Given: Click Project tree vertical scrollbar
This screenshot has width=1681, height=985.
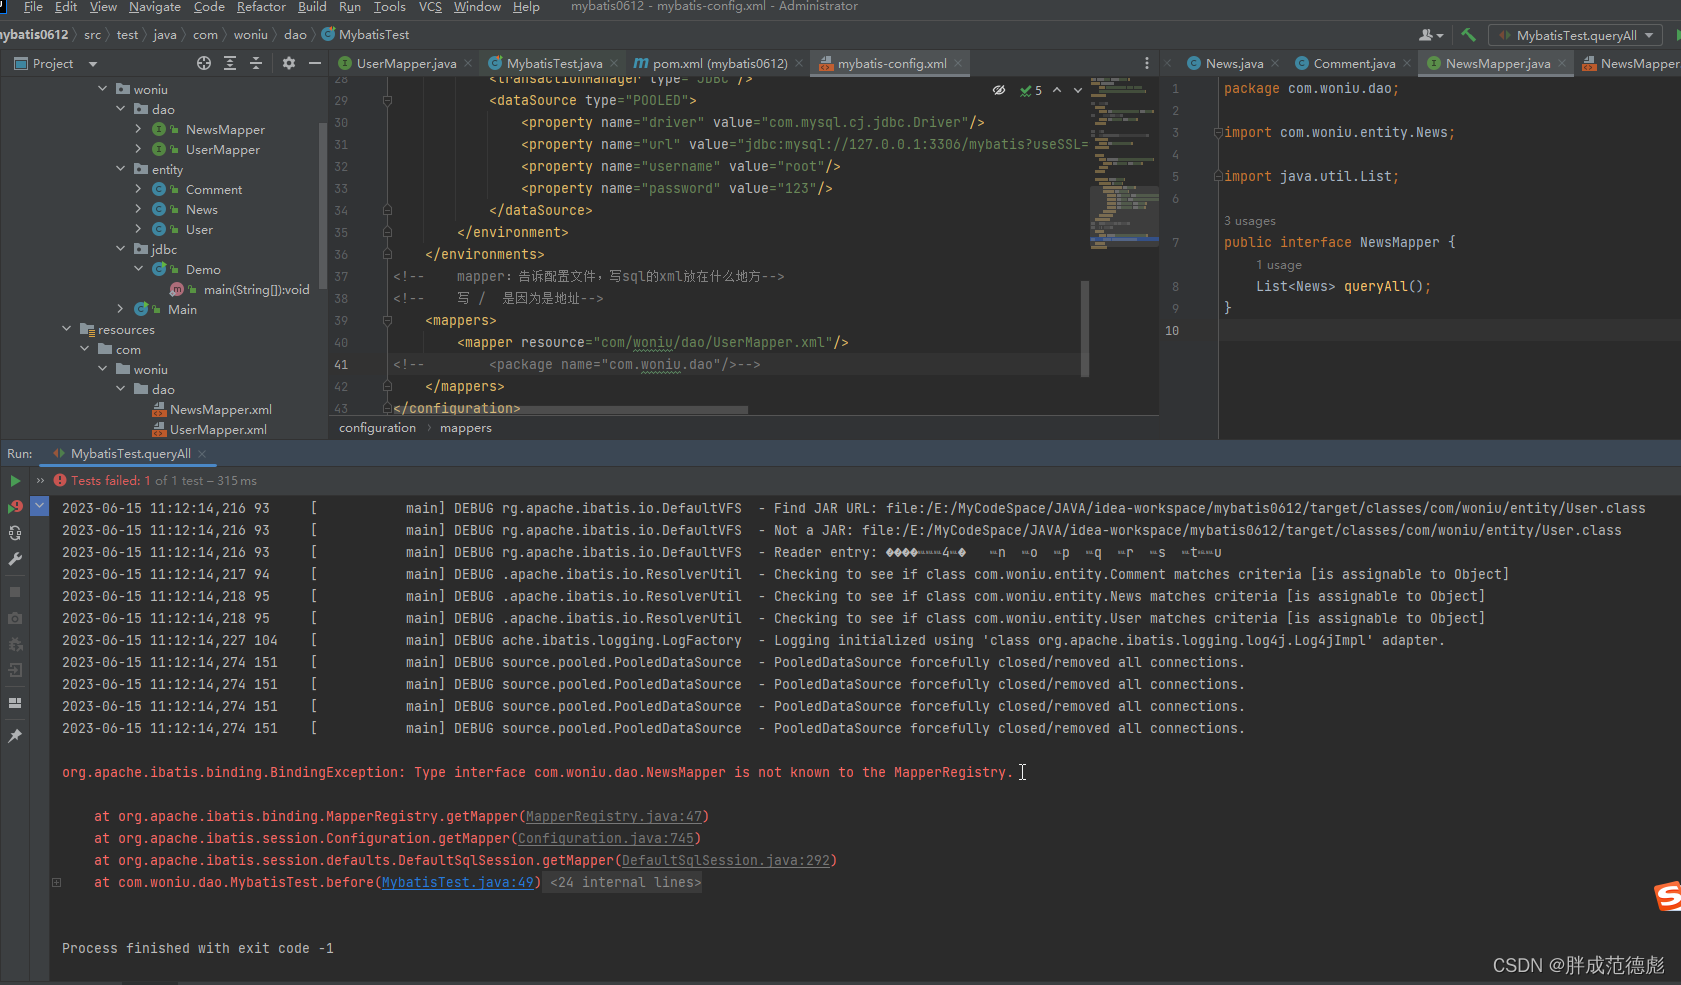Looking at the screenshot, I should 322,205.
